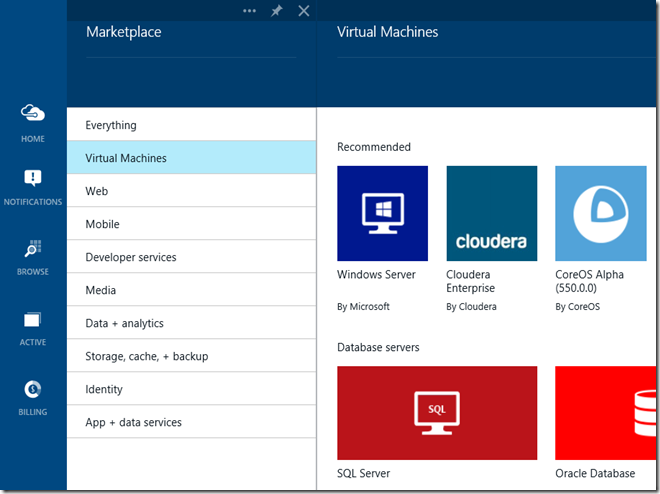660x494 pixels.
Task: Open the Billing icon
Action: coord(33,390)
